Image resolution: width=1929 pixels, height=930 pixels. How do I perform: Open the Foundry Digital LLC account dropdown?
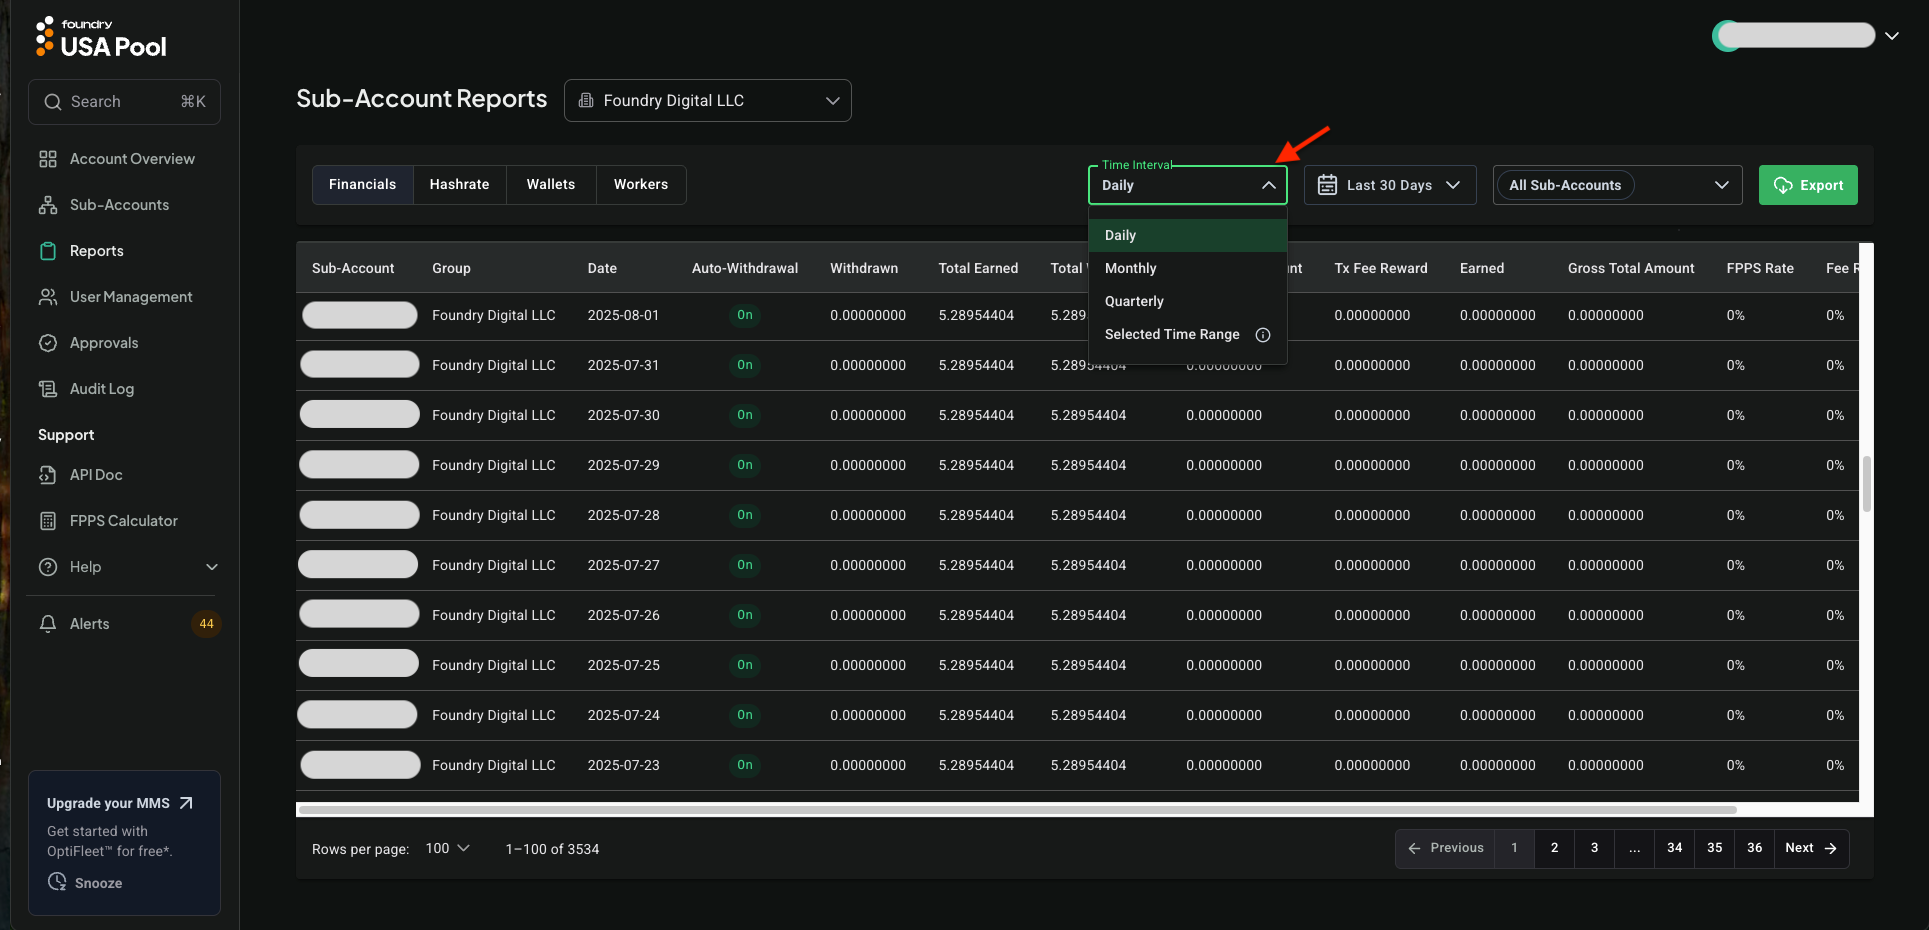click(707, 101)
